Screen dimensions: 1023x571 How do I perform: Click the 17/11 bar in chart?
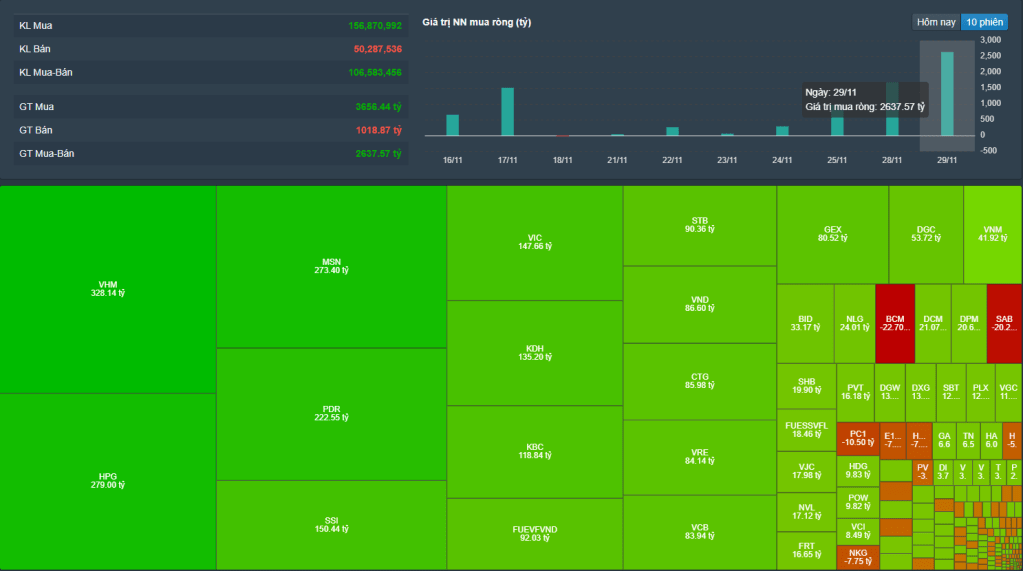[x=507, y=111]
